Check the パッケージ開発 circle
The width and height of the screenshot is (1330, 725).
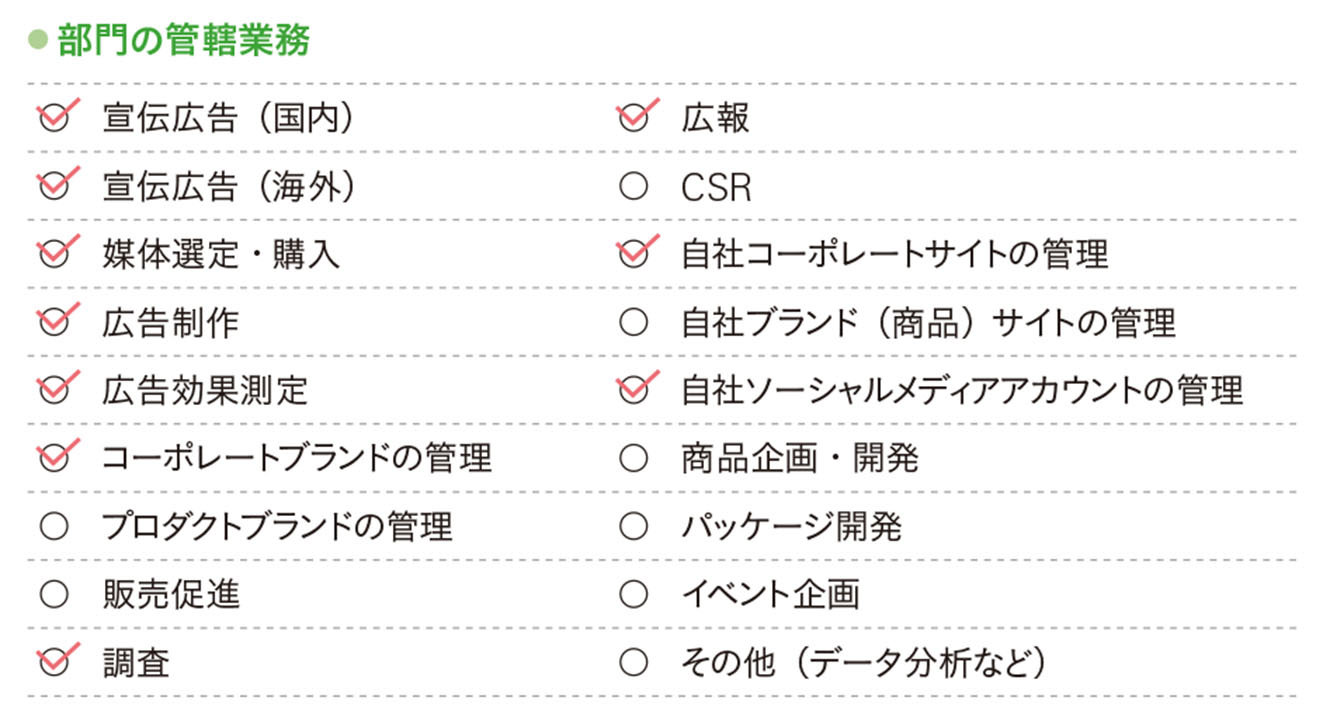(x=634, y=526)
